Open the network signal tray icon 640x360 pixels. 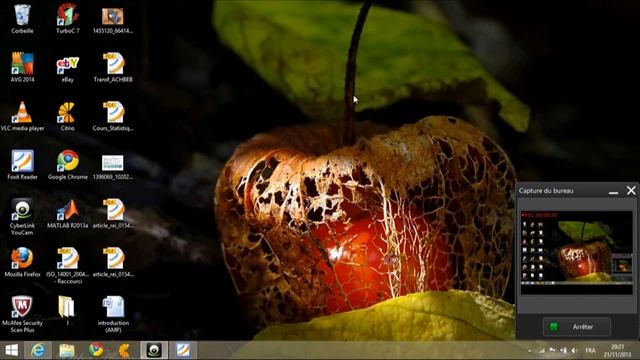[x=542, y=350]
